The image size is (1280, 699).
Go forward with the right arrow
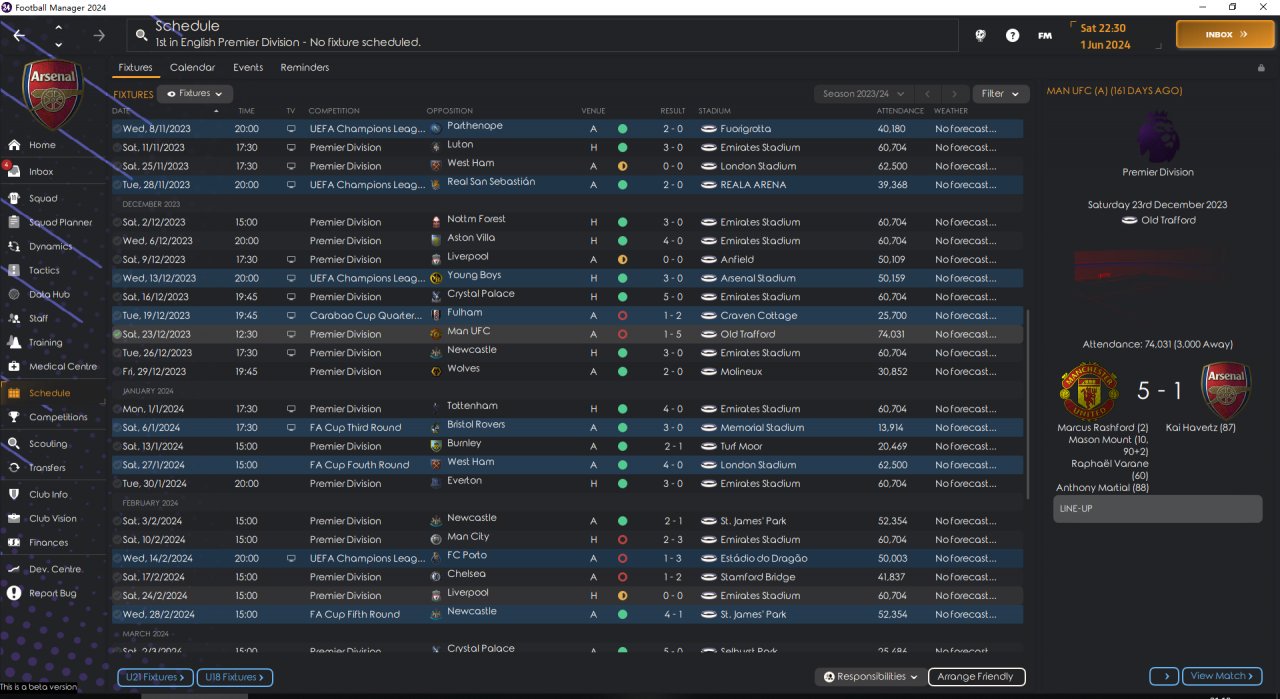pos(99,35)
